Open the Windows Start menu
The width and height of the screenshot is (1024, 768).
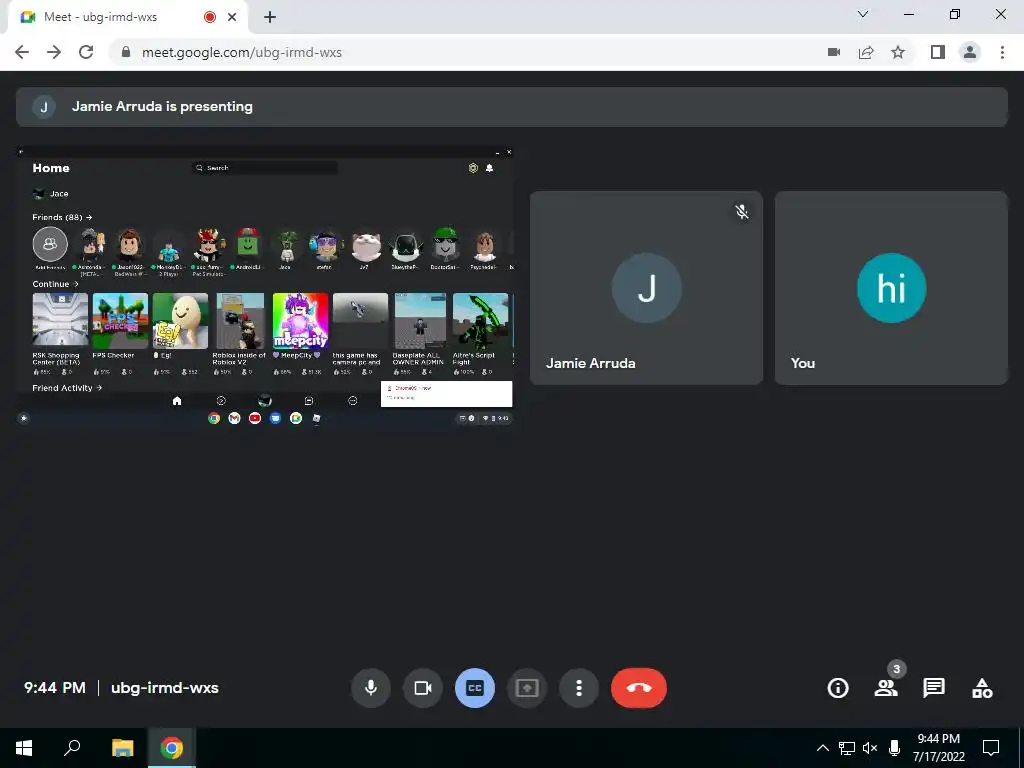pos(24,748)
